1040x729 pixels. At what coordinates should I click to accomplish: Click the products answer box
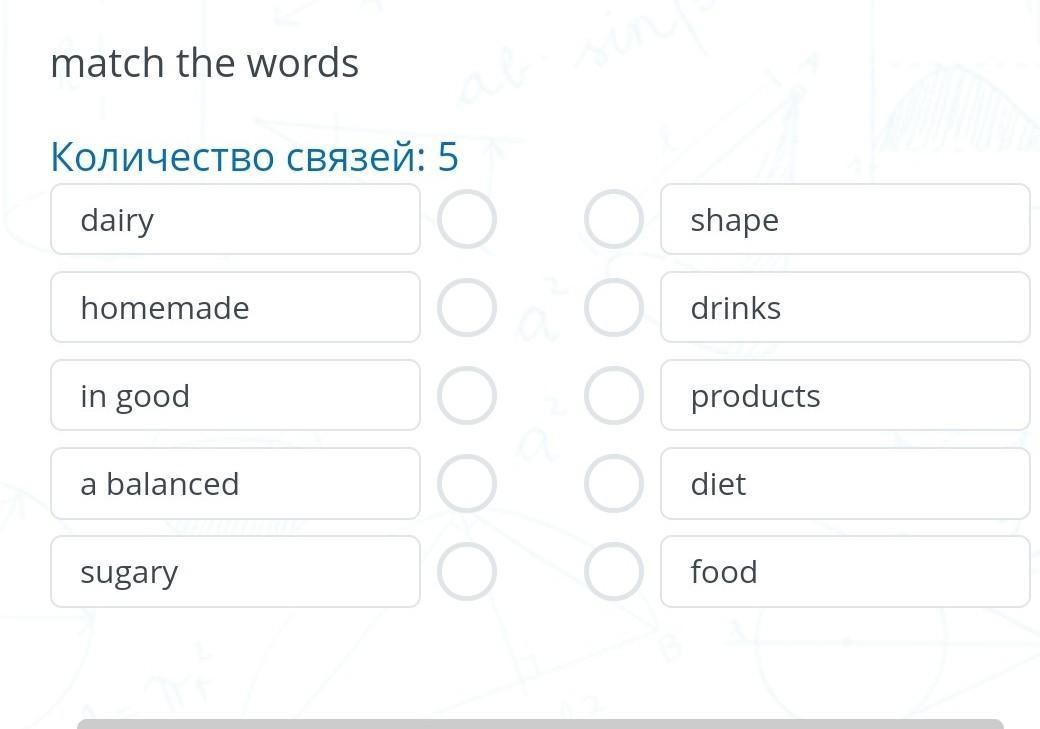[x=846, y=395]
